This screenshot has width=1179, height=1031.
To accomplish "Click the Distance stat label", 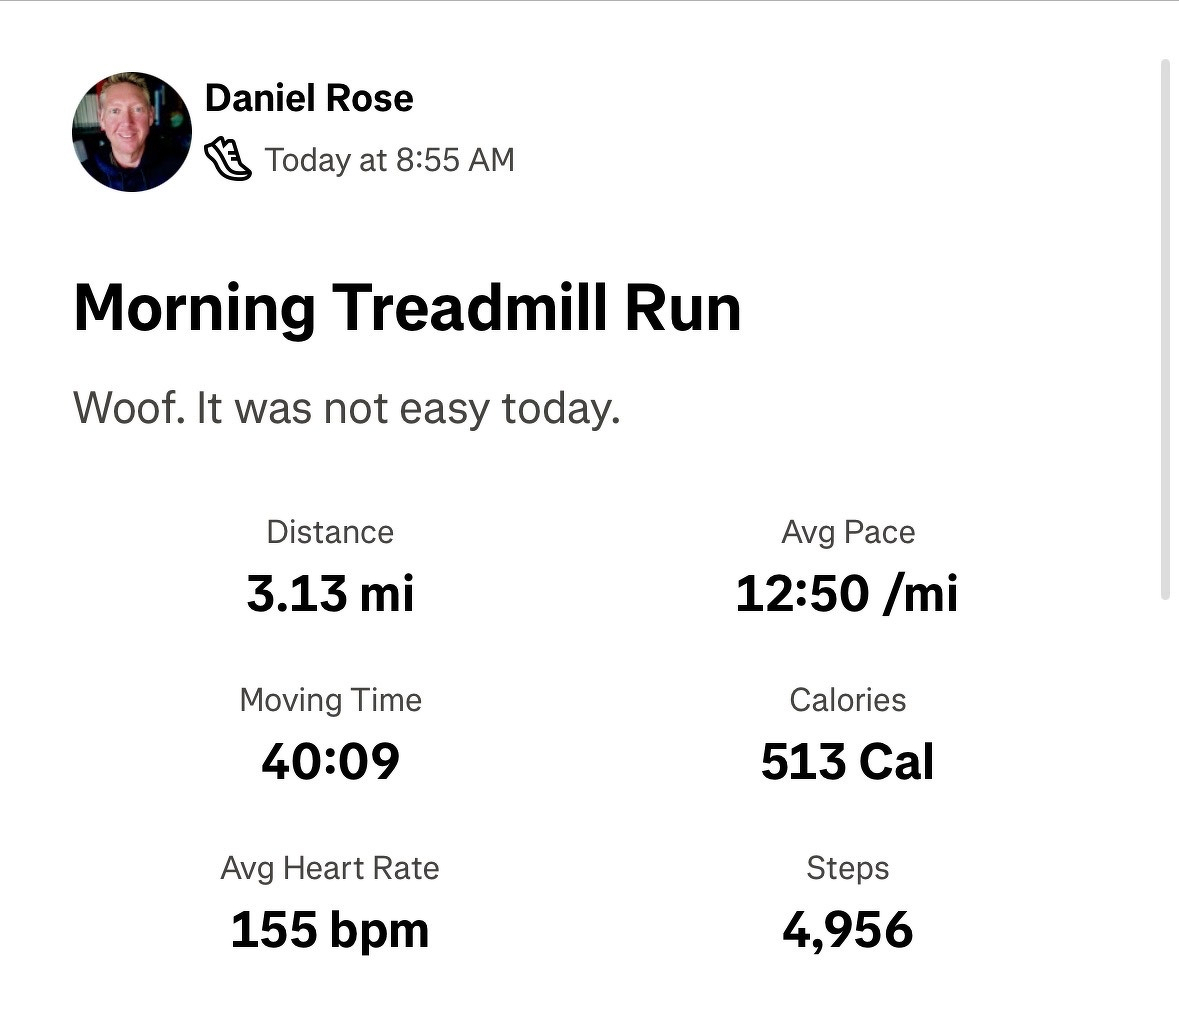I will click(x=330, y=532).
